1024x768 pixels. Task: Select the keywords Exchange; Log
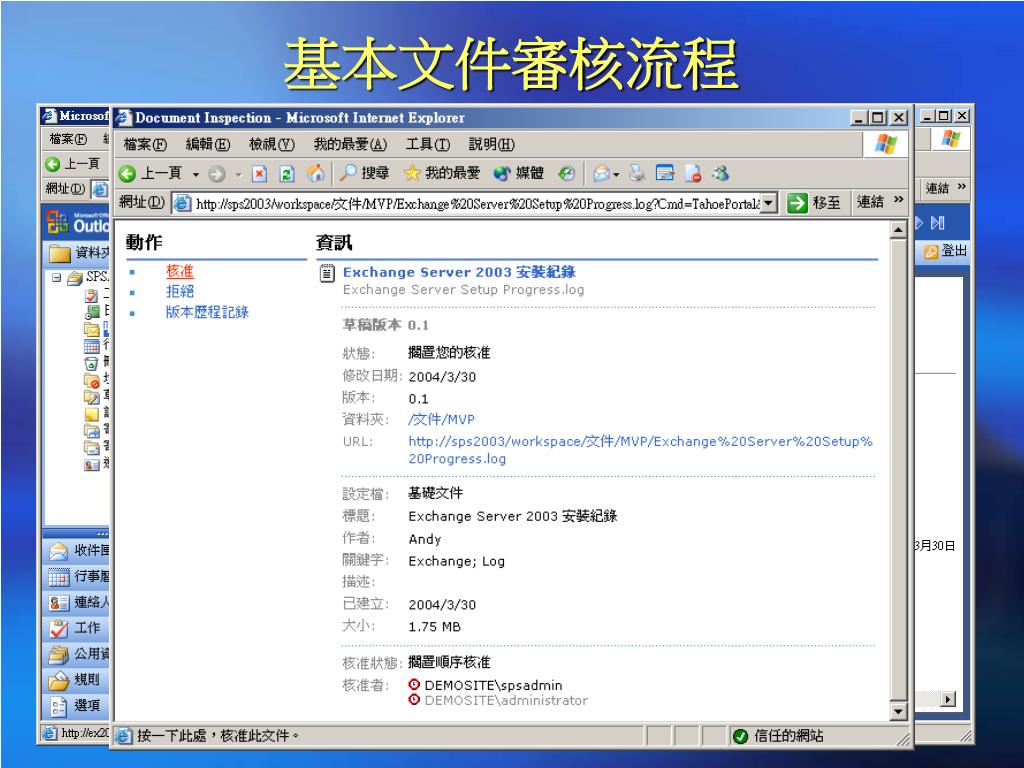pyautogui.click(x=456, y=561)
